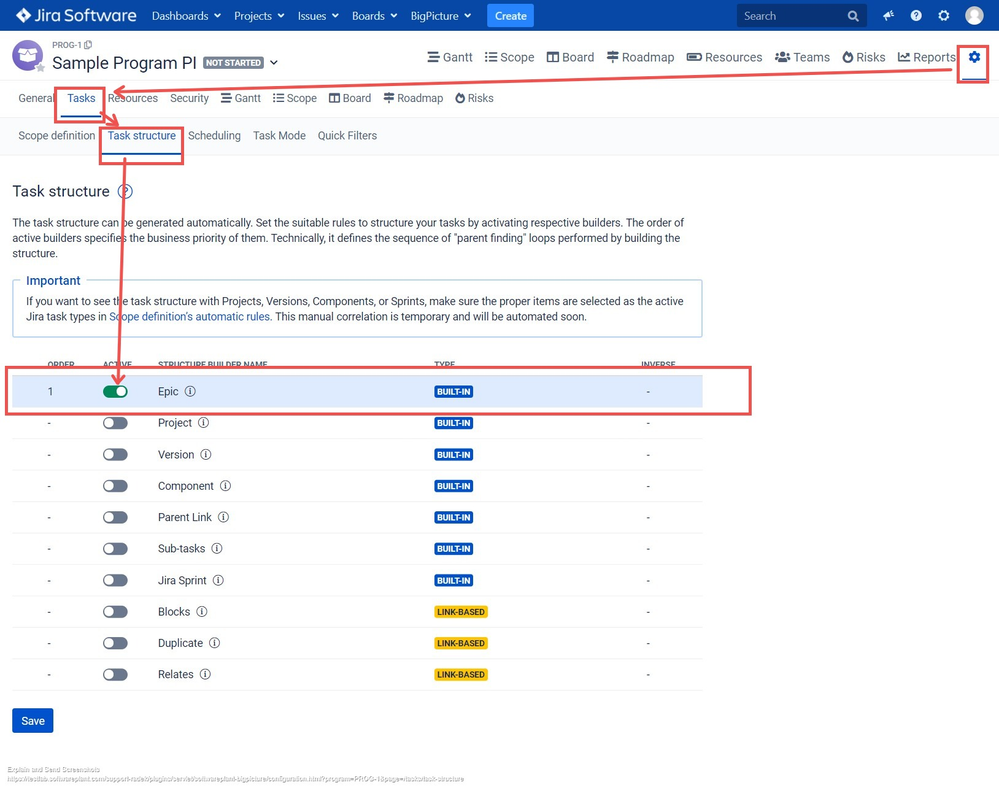Viewport: 999px width, 790px height.
Task: Show info for Epic builder
Action: point(190,391)
